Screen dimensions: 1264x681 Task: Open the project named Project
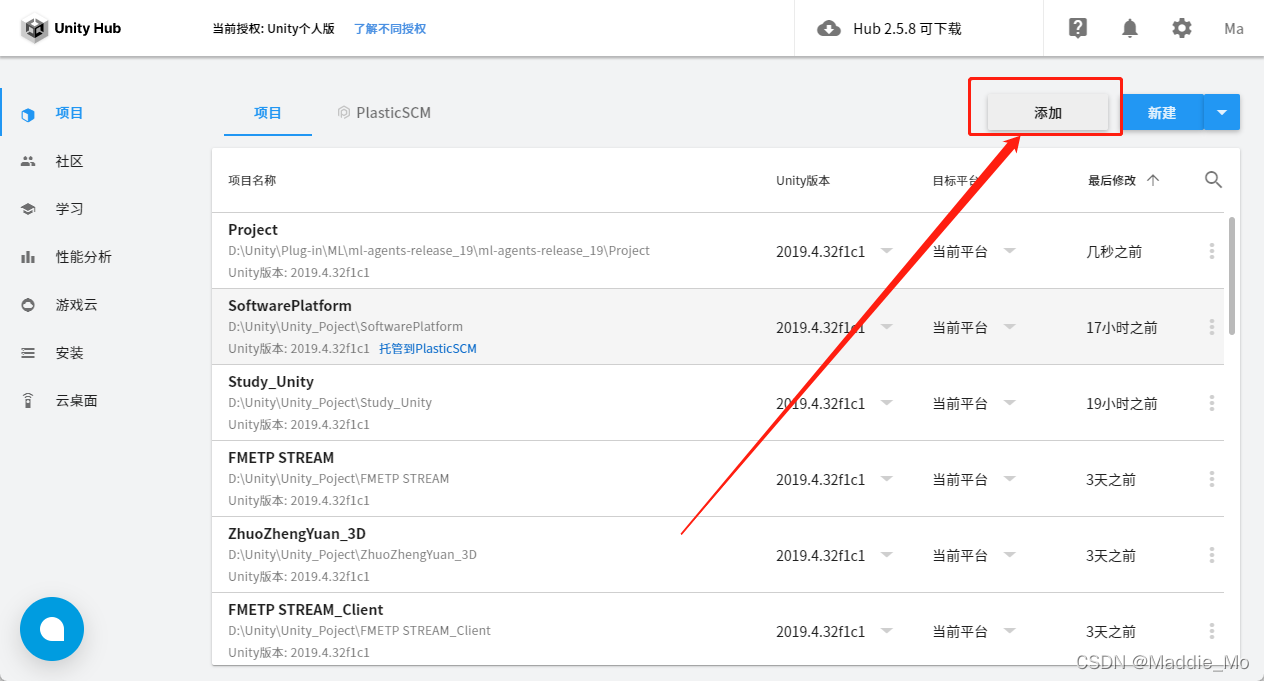(253, 230)
